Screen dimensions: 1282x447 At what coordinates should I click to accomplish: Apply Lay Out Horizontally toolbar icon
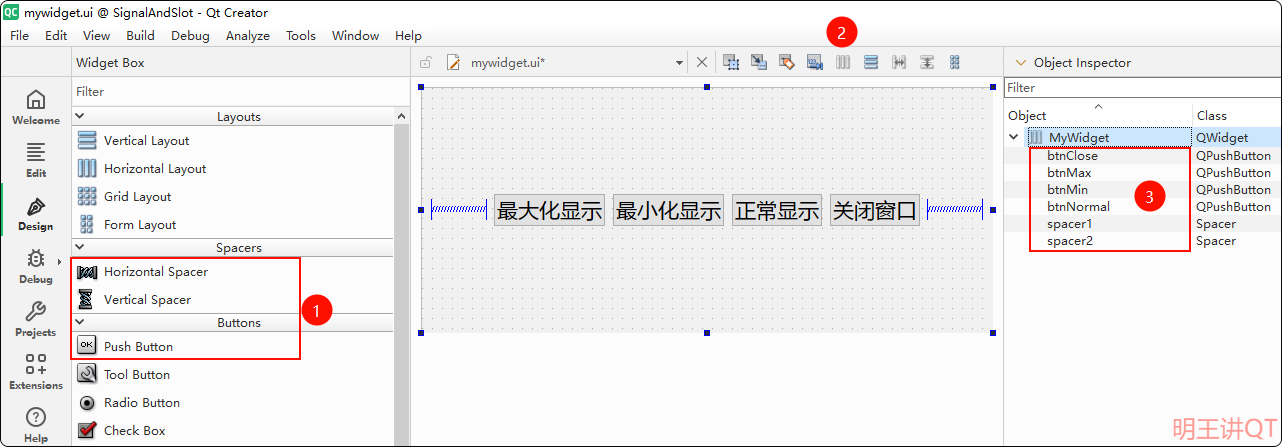[x=843, y=62]
